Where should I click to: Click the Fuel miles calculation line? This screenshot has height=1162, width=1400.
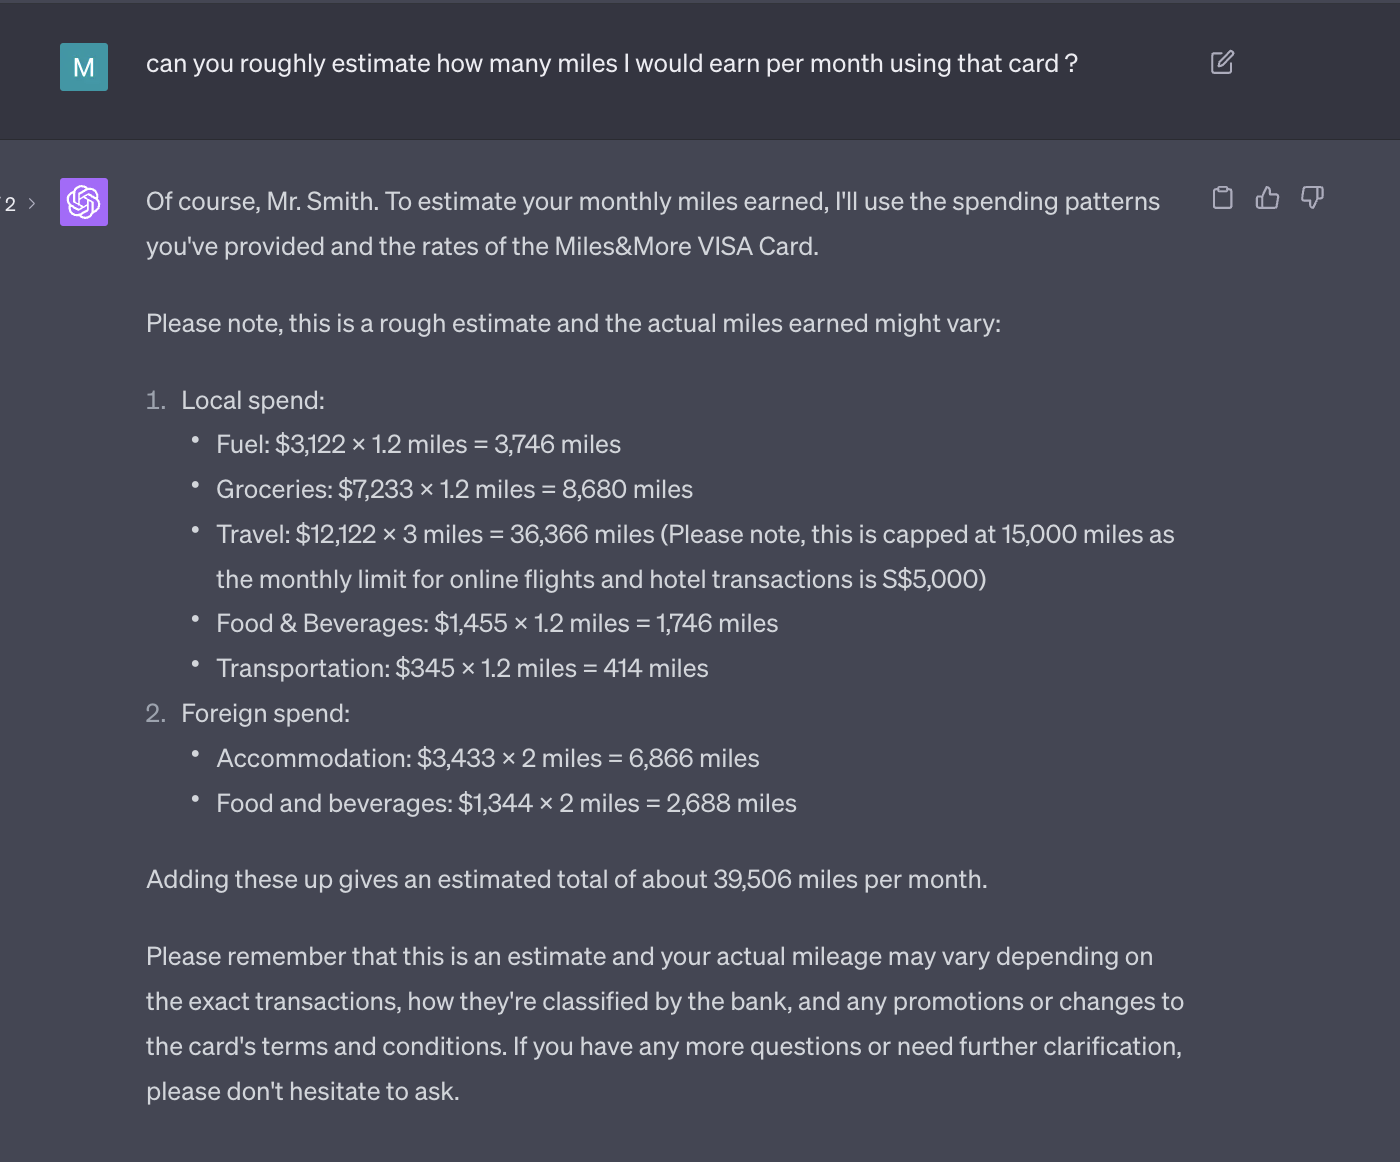click(x=418, y=445)
